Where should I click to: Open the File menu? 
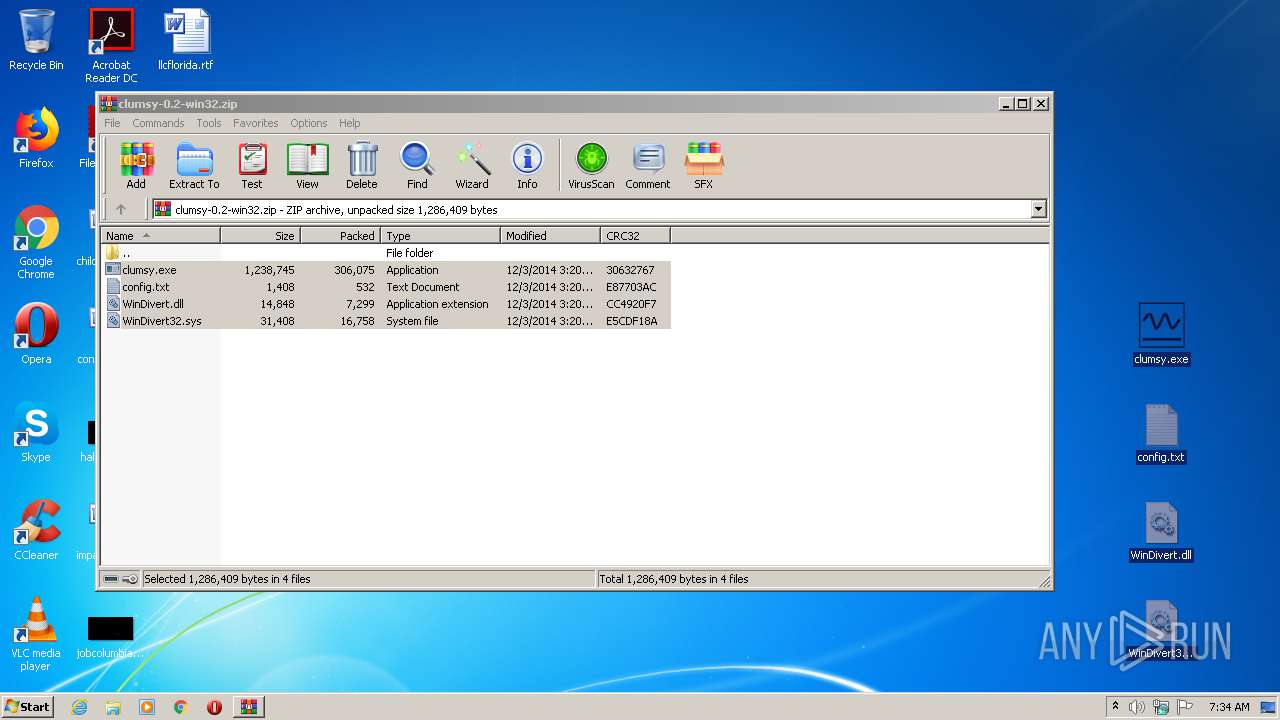click(x=112, y=123)
